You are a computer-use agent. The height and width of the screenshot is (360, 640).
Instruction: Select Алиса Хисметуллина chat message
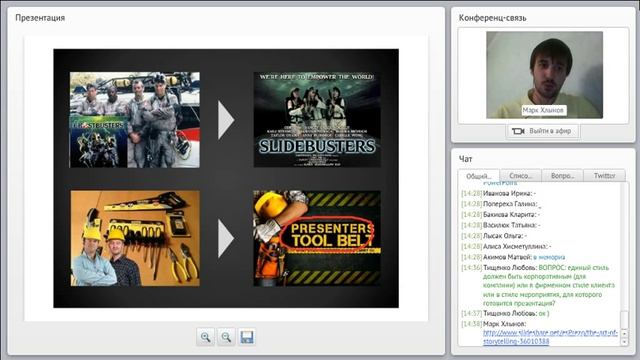click(x=507, y=247)
